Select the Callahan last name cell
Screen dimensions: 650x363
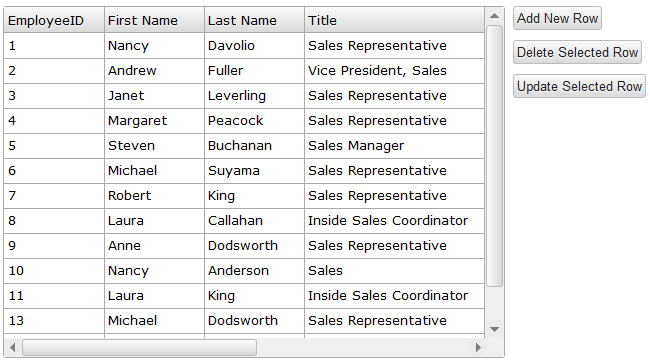pyautogui.click(x=254, y=220)
